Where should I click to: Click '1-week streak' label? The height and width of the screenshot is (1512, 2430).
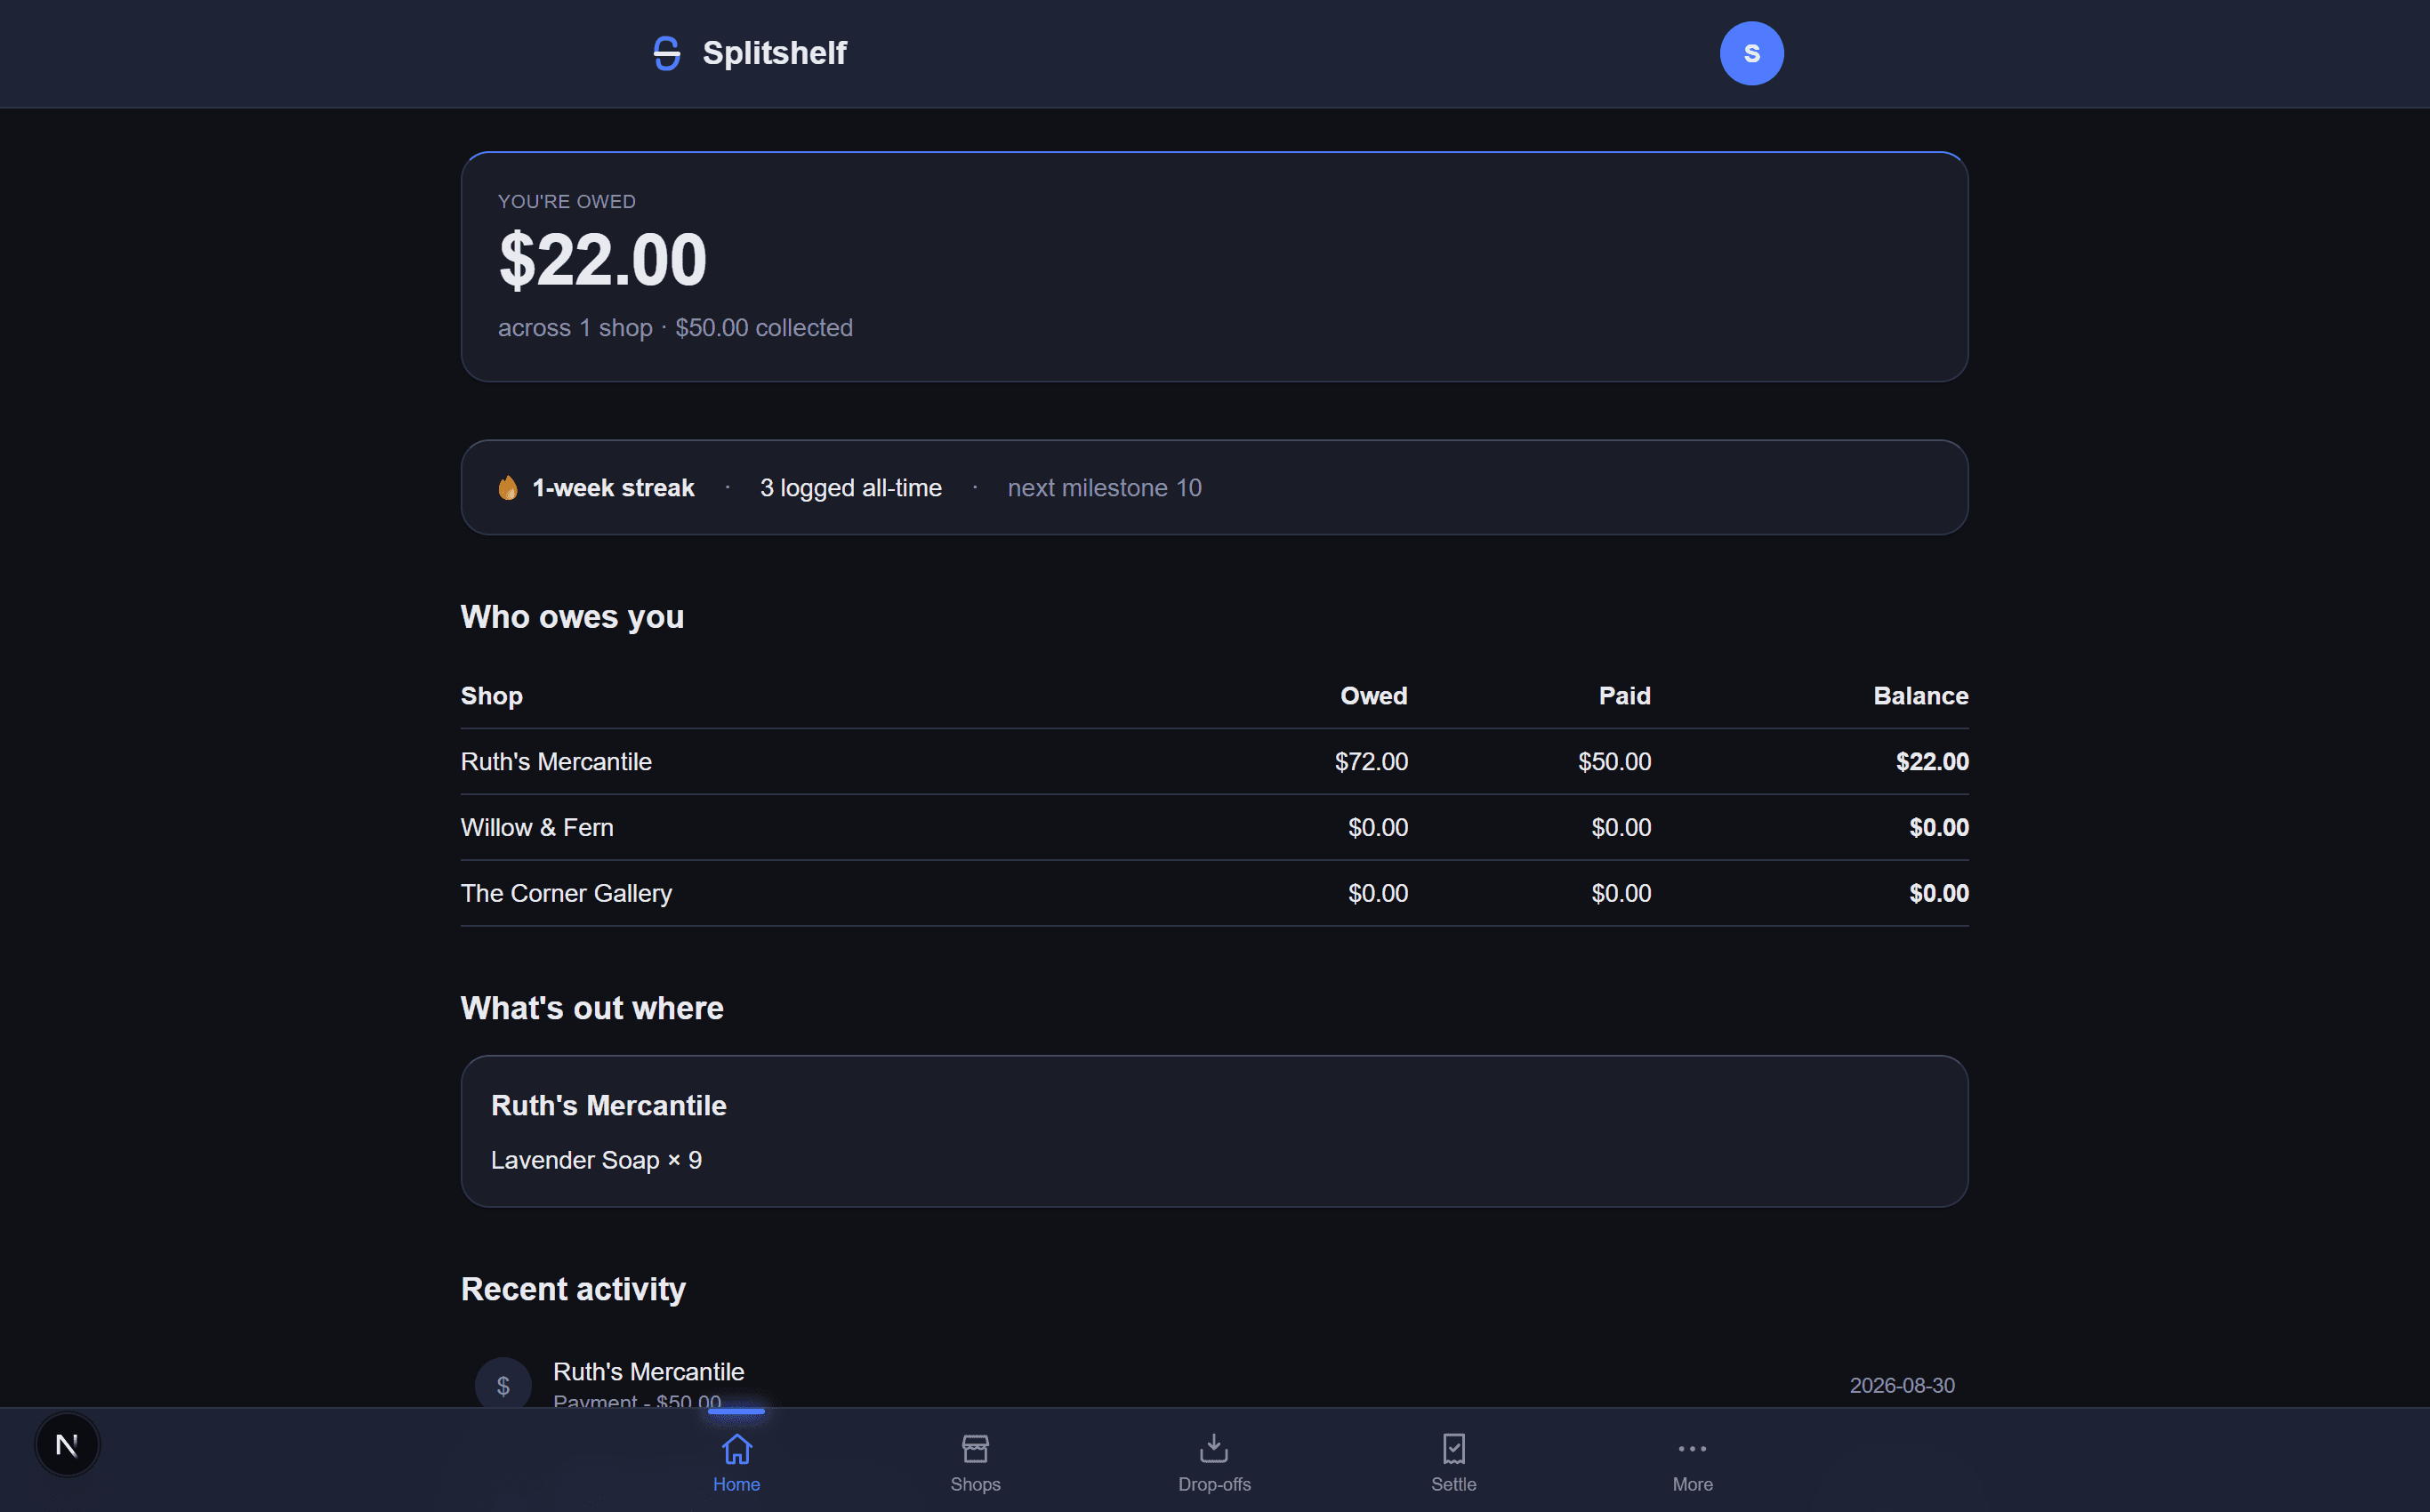tap(613, 488)
